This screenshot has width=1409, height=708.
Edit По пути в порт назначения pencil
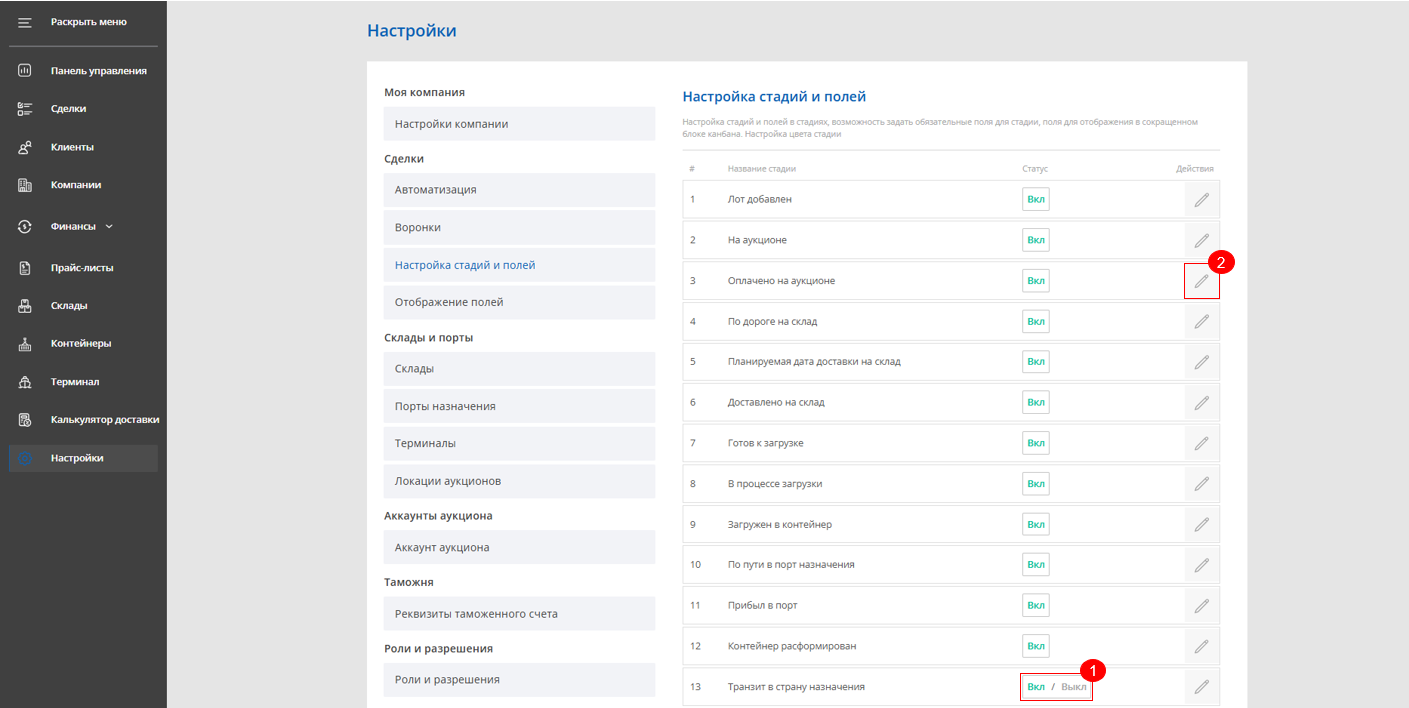[1201, 565]
